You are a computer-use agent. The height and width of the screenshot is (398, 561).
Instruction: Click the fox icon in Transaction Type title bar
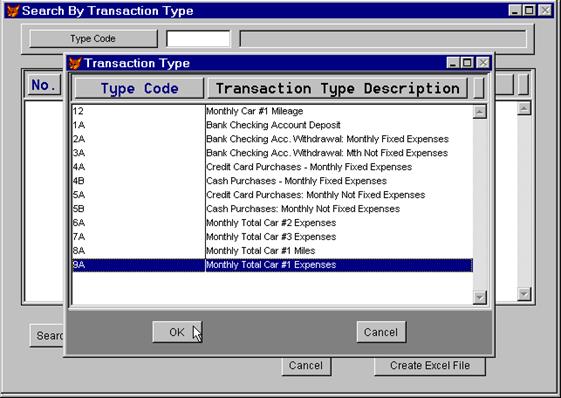[75, 63]
